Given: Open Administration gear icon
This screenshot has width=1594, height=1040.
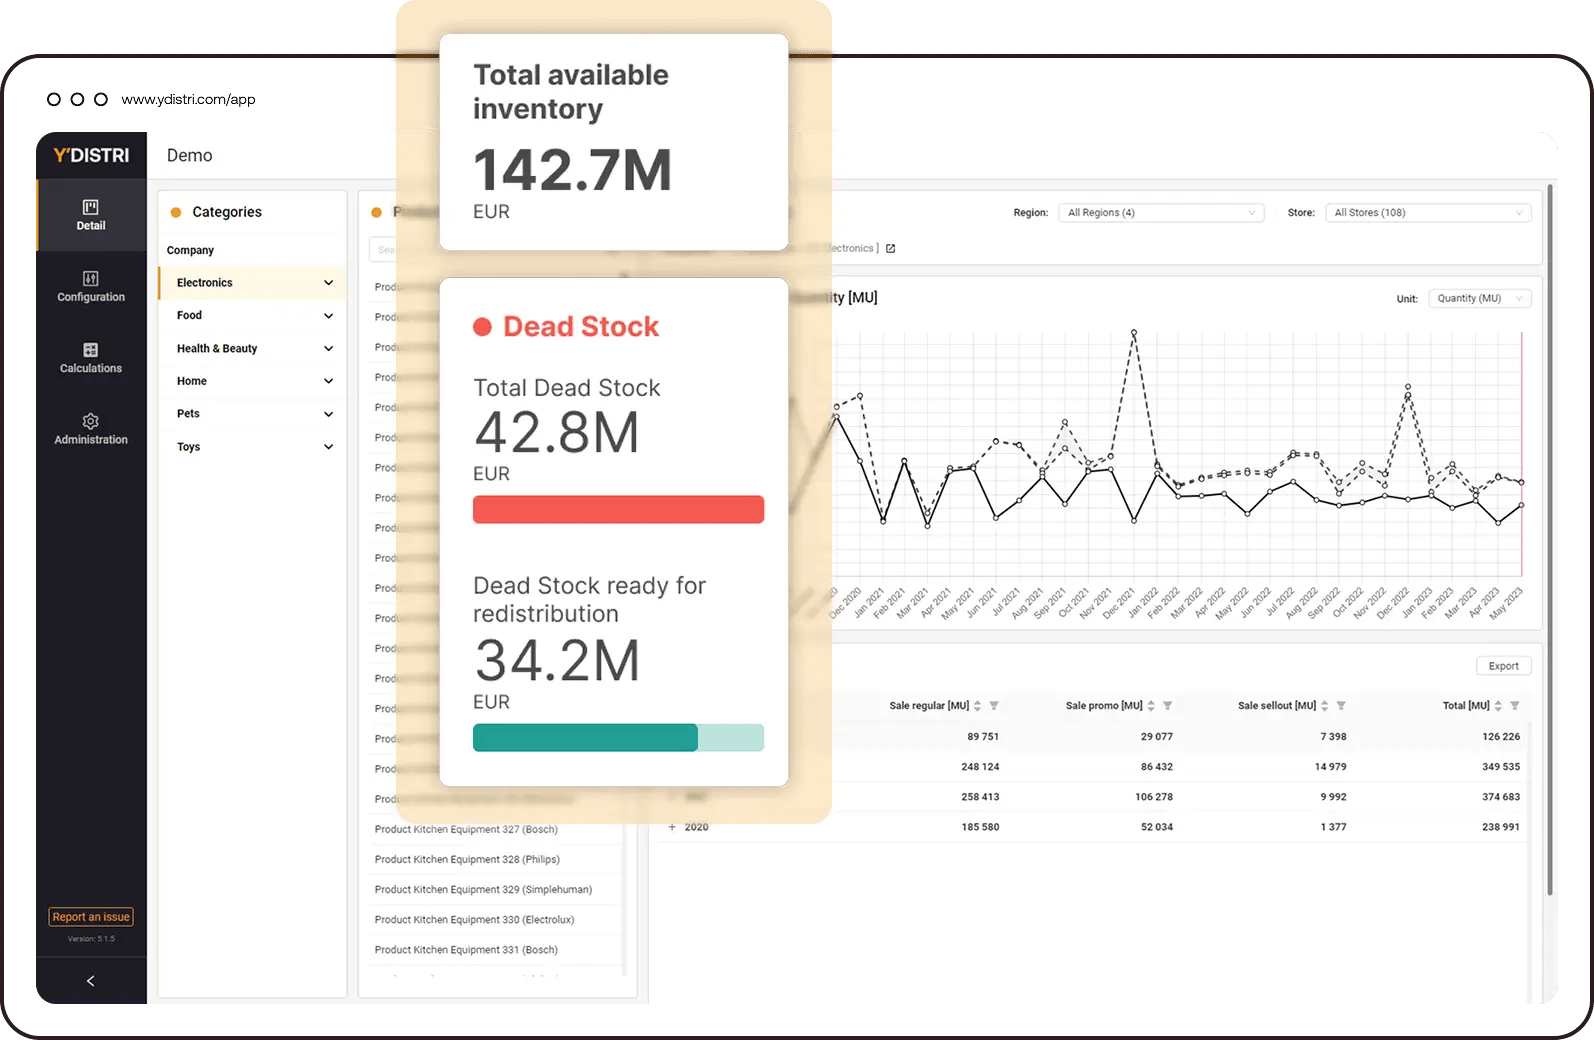Looking at the screenshot, I should (x=91, y=421).
